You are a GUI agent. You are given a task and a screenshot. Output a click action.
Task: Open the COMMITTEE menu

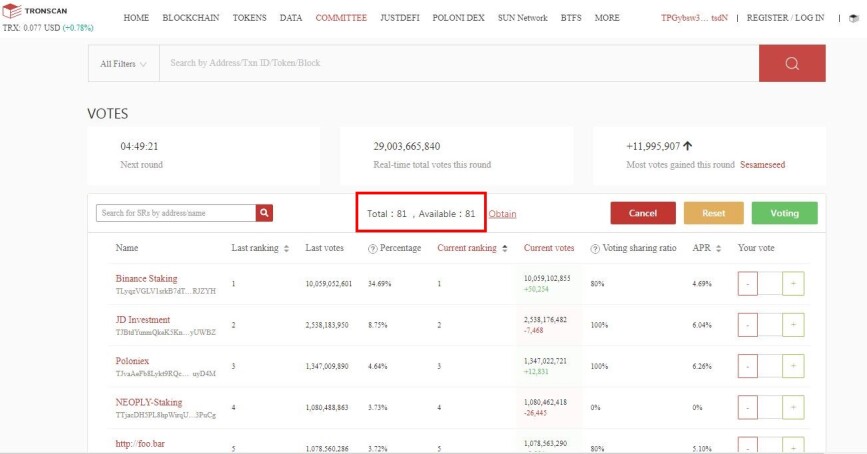click(x=341, y=18)
